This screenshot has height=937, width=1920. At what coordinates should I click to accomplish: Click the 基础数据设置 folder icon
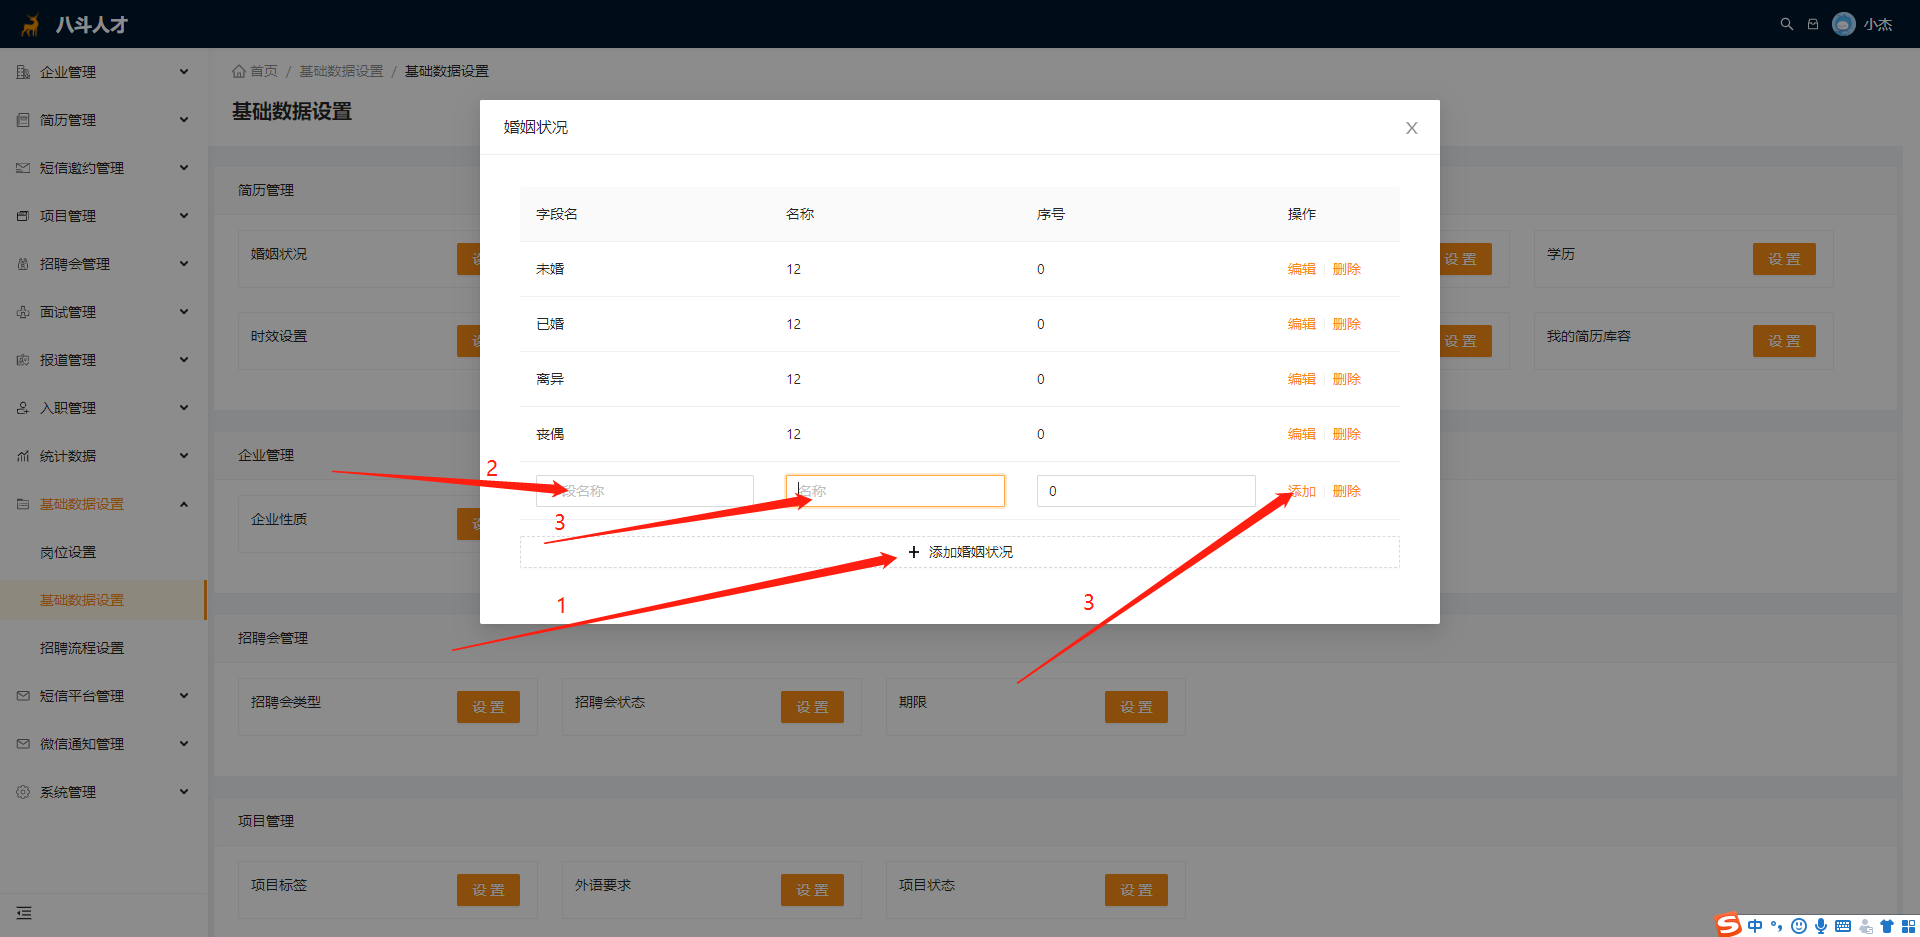pyautogui.click(x=23, y=504)
